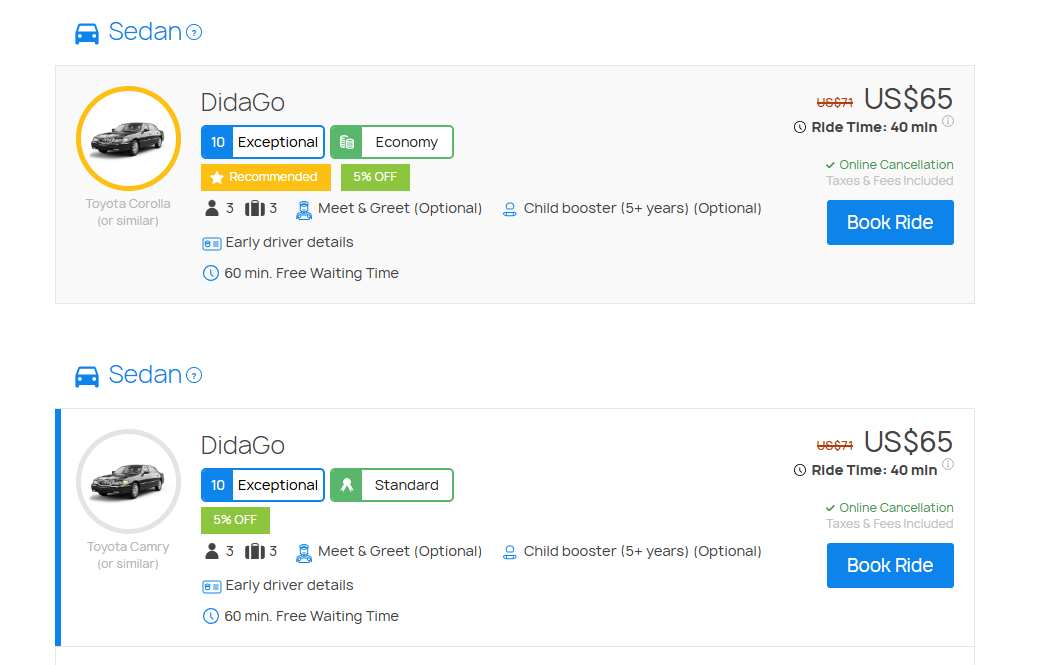Open the help tooltip next to second Sedan heading
This screenshot has width=1052, height=665.
(194, 375)
